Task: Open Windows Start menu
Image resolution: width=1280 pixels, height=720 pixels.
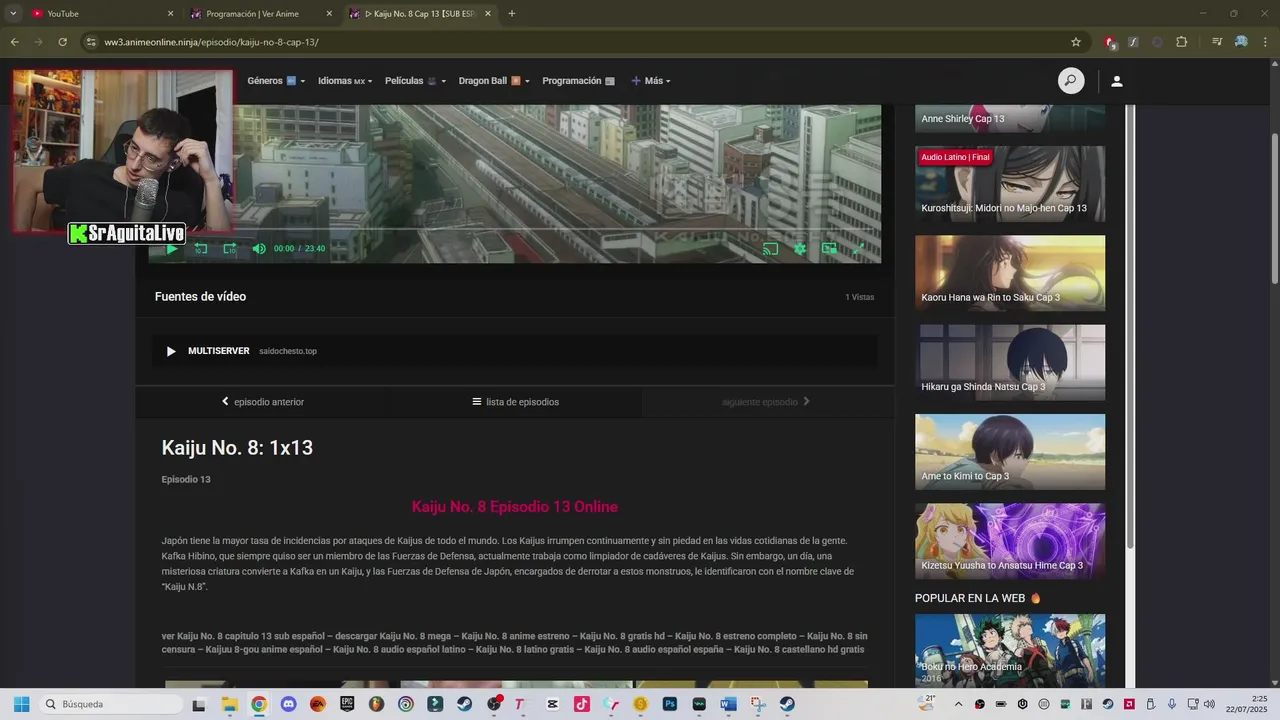Action: point(21,704)
